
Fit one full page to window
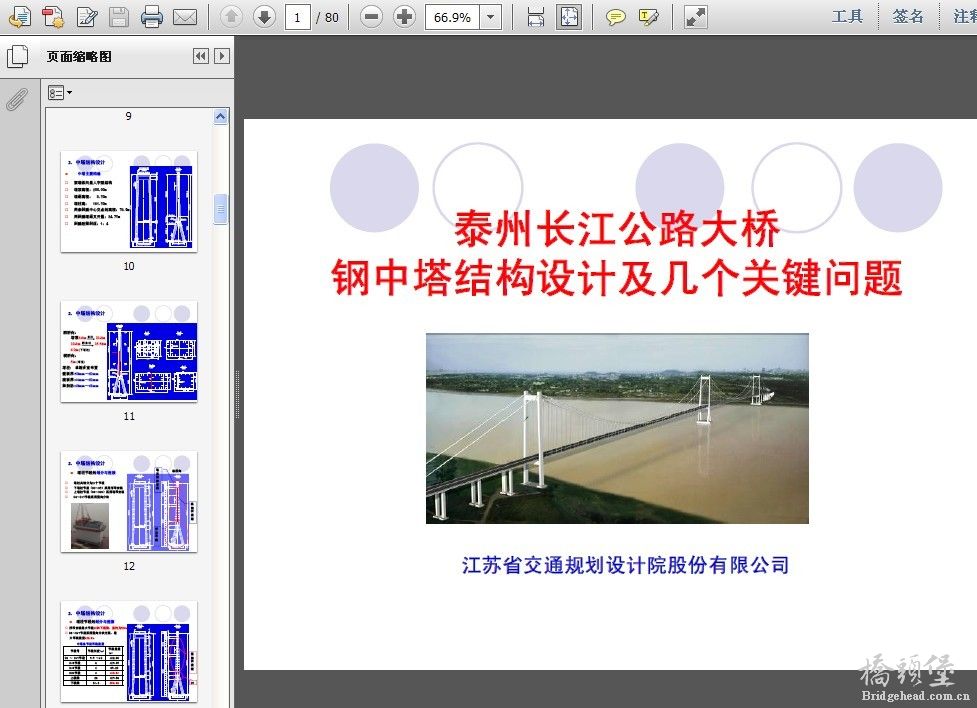tap(569, 17)
